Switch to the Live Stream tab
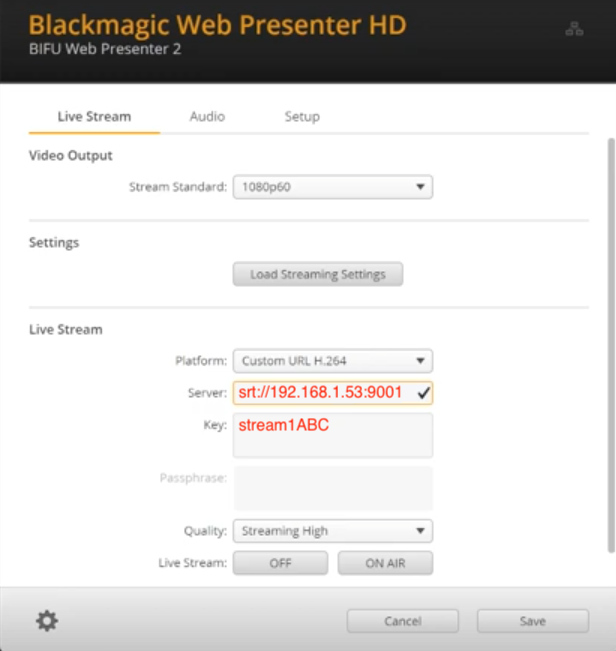The height and width of the screenshot is (651, 616). pyautogui.click(x=94, y=117)
